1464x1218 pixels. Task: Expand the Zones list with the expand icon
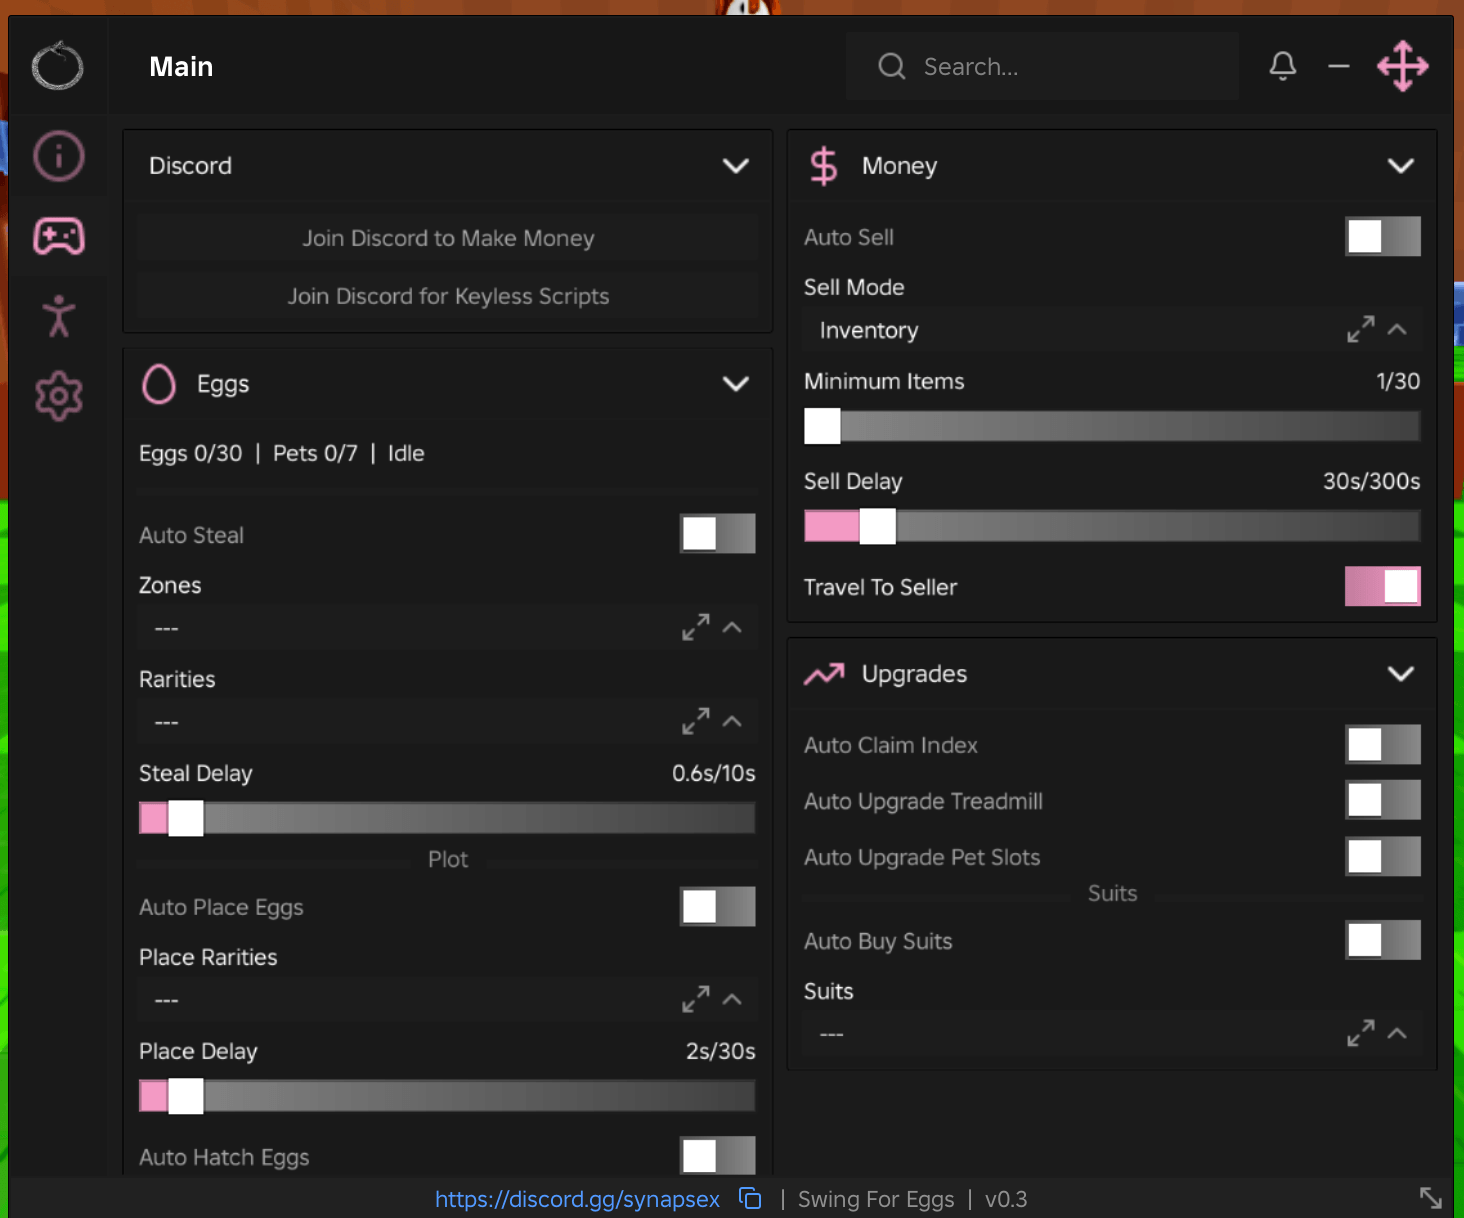point(696,627)
